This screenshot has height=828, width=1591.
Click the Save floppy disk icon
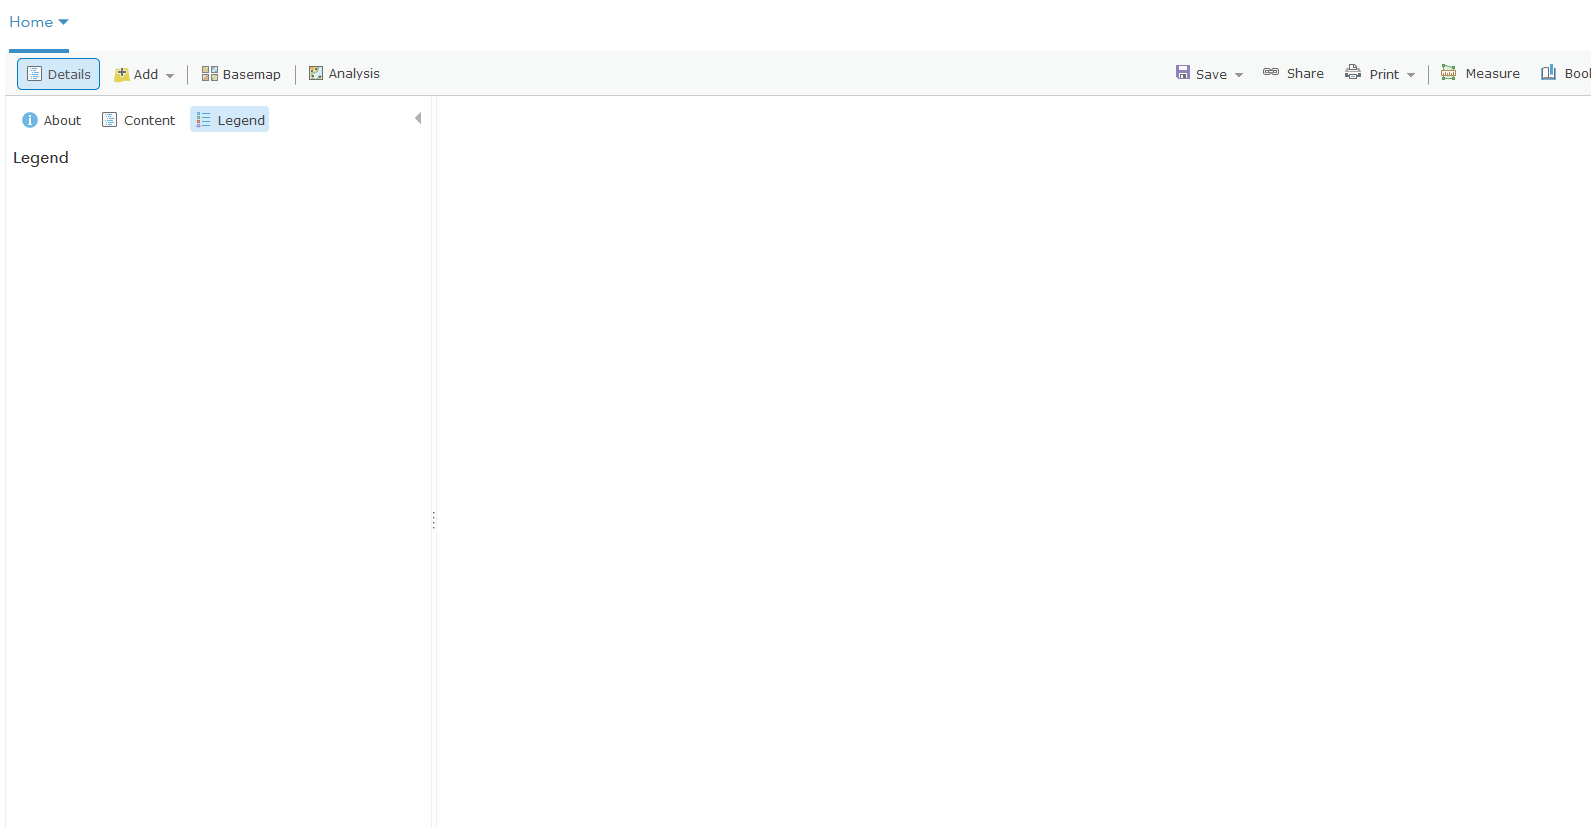click(x=1183, y=73)
